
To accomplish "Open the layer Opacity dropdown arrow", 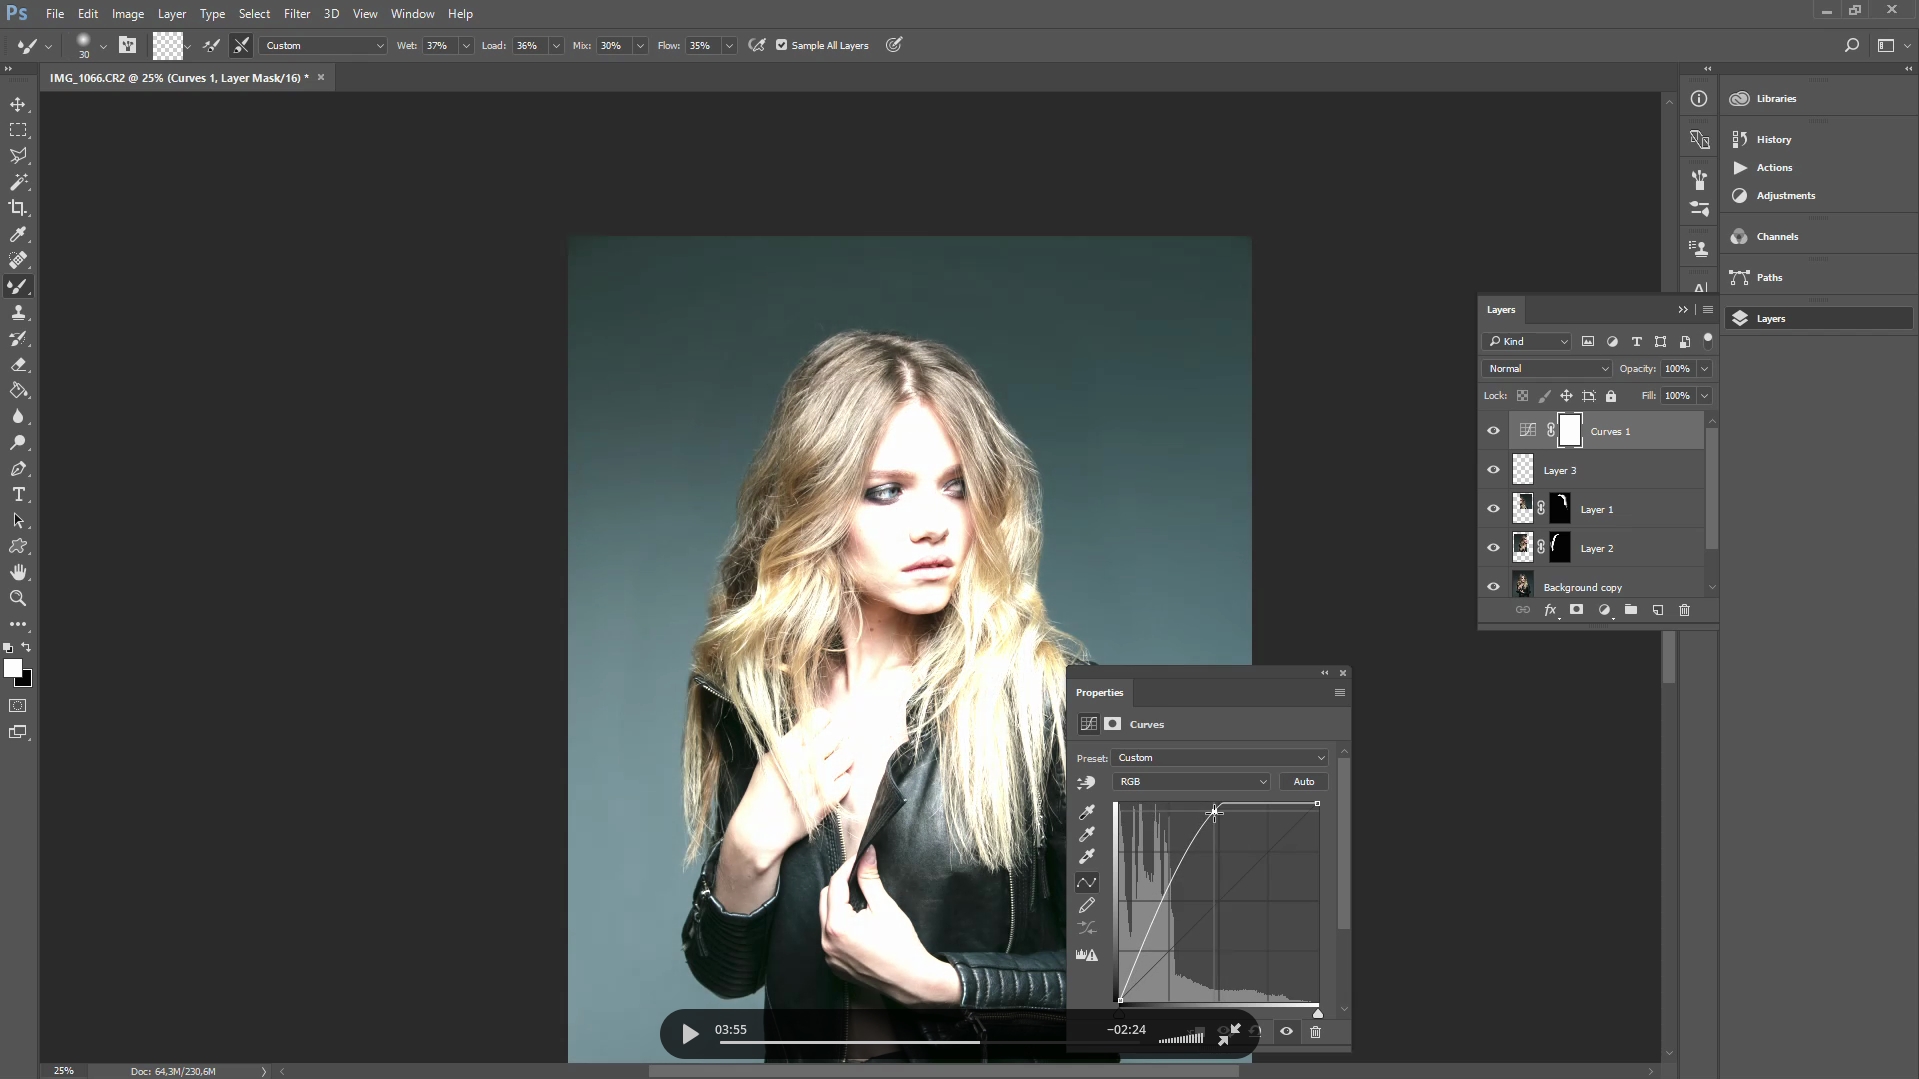I will [x=1704, y=369].
